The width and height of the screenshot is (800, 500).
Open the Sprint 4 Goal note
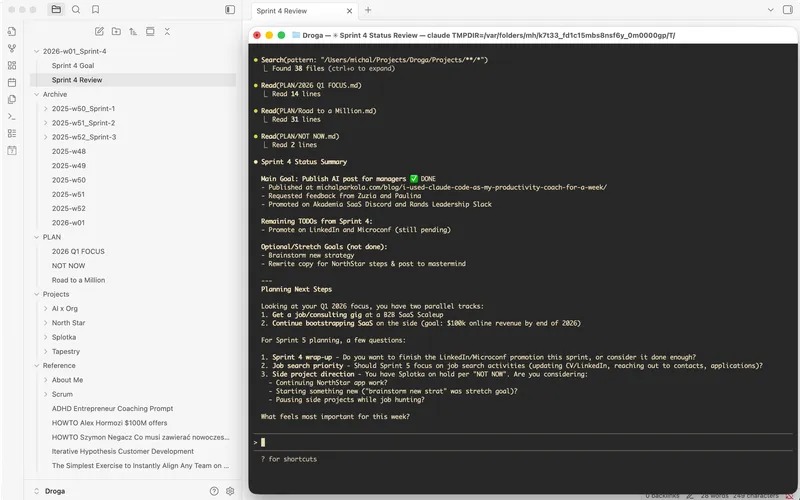tap(73, 65)
